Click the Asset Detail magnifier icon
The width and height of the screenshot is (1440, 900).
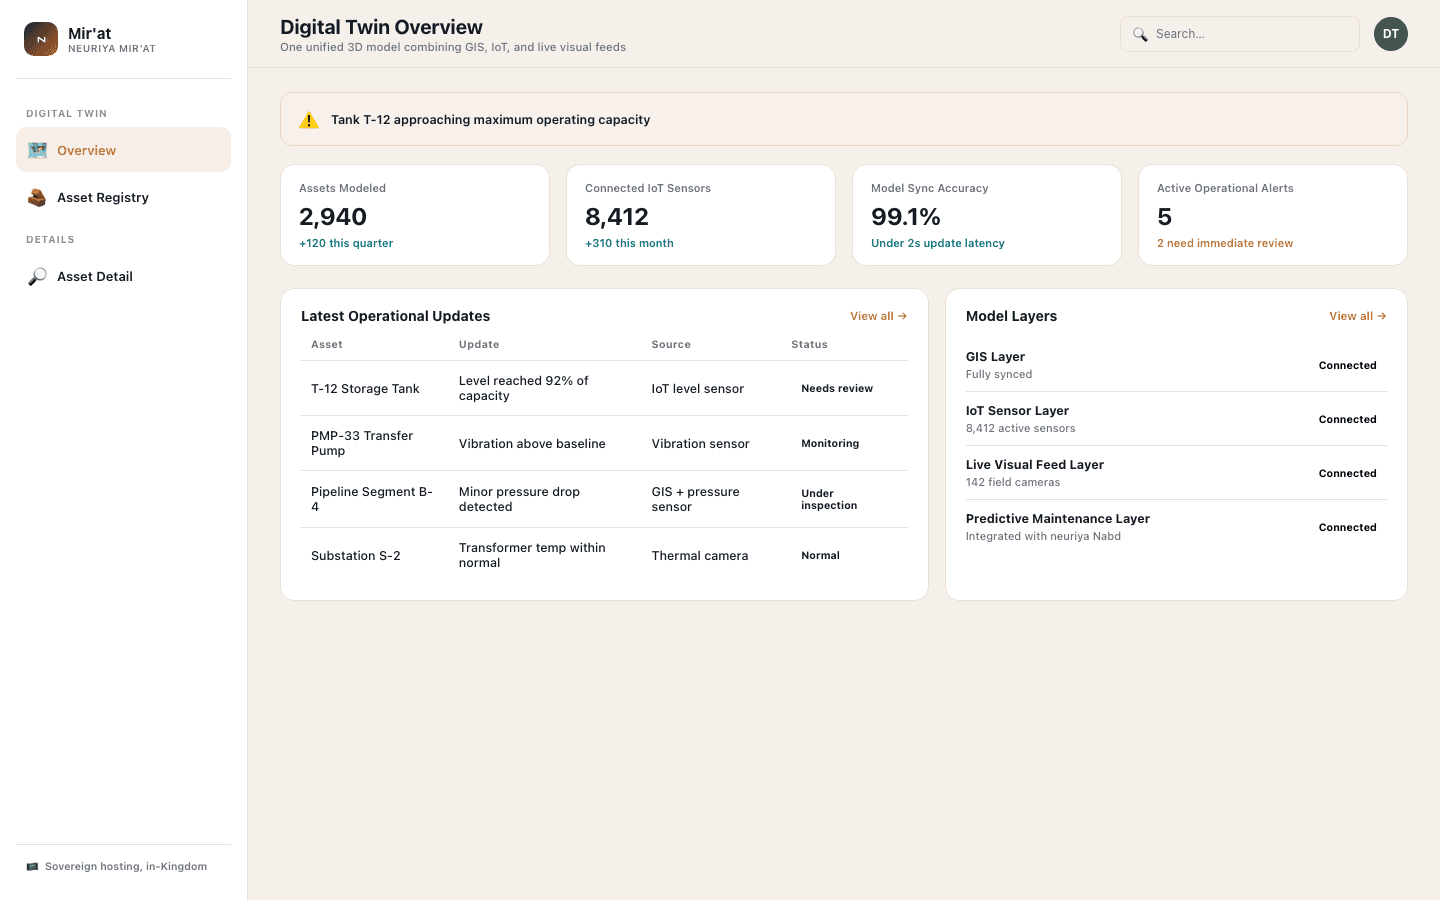pyautogui.click(x=37, y=276)
